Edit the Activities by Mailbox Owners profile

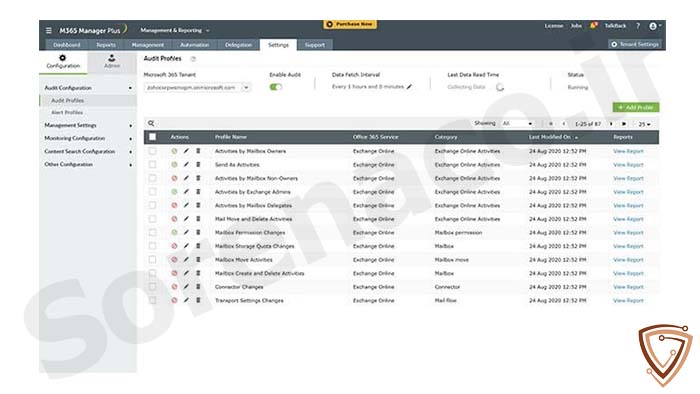(x=186, y=151)
